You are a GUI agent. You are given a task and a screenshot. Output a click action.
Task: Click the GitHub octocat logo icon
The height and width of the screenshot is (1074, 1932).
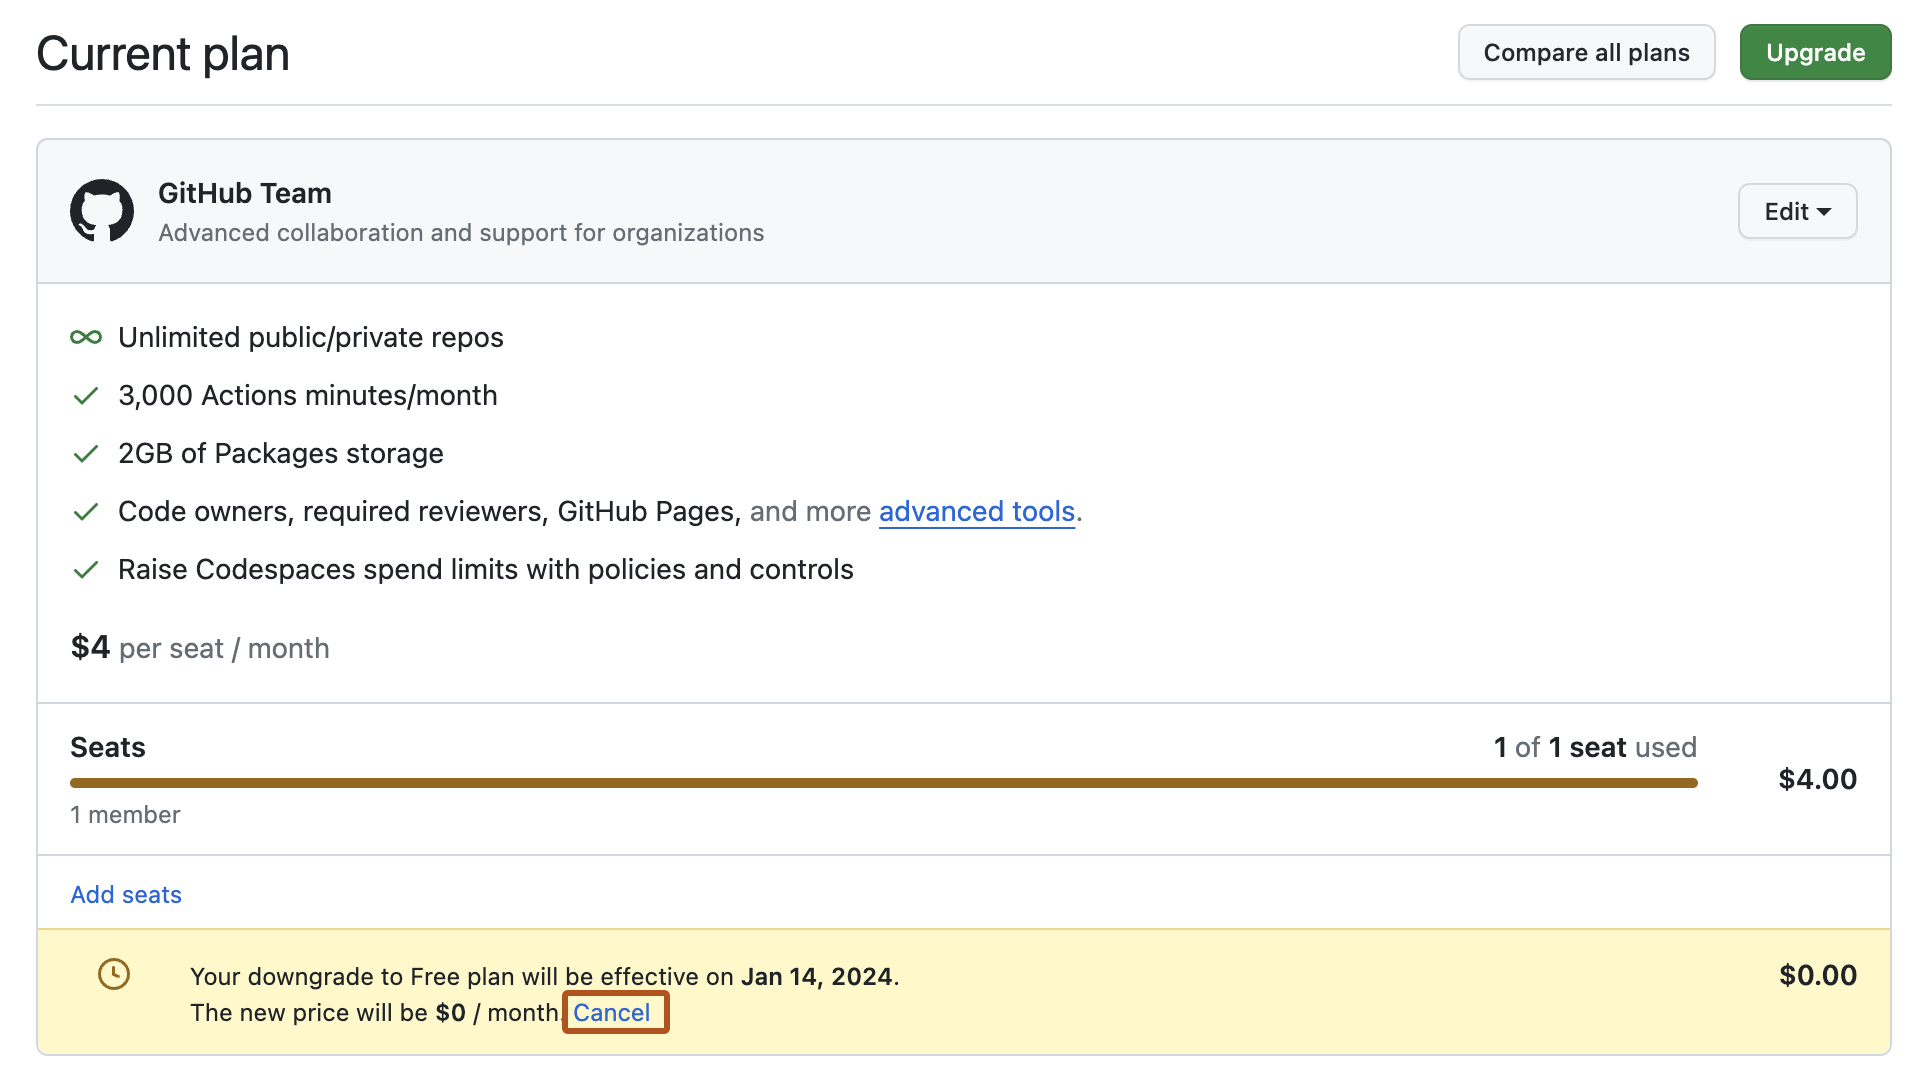click(101, 211)
